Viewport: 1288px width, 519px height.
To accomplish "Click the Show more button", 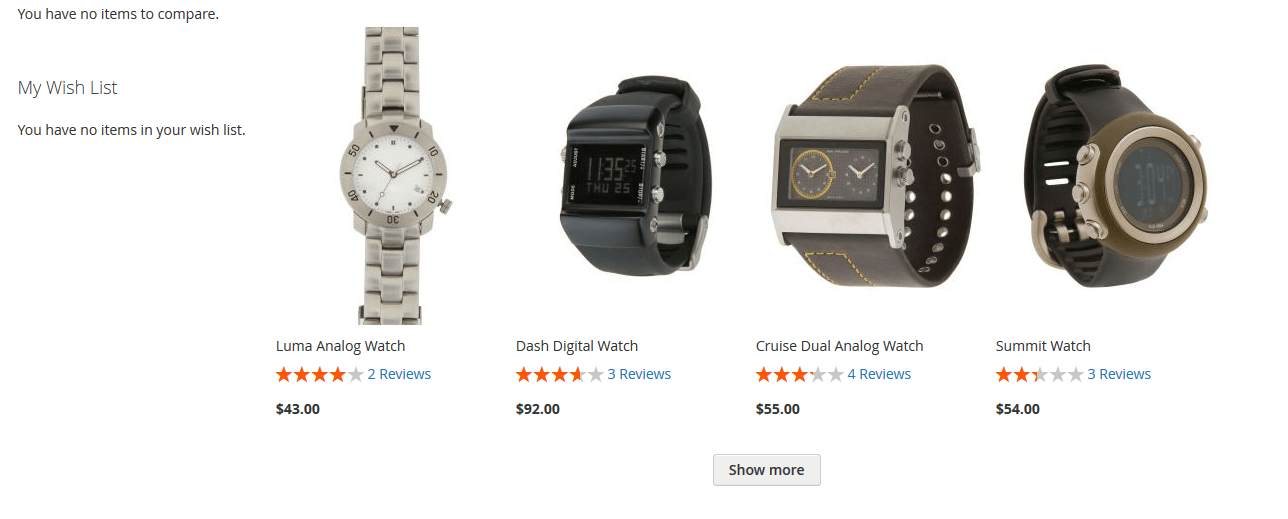I will pos(767,470).
